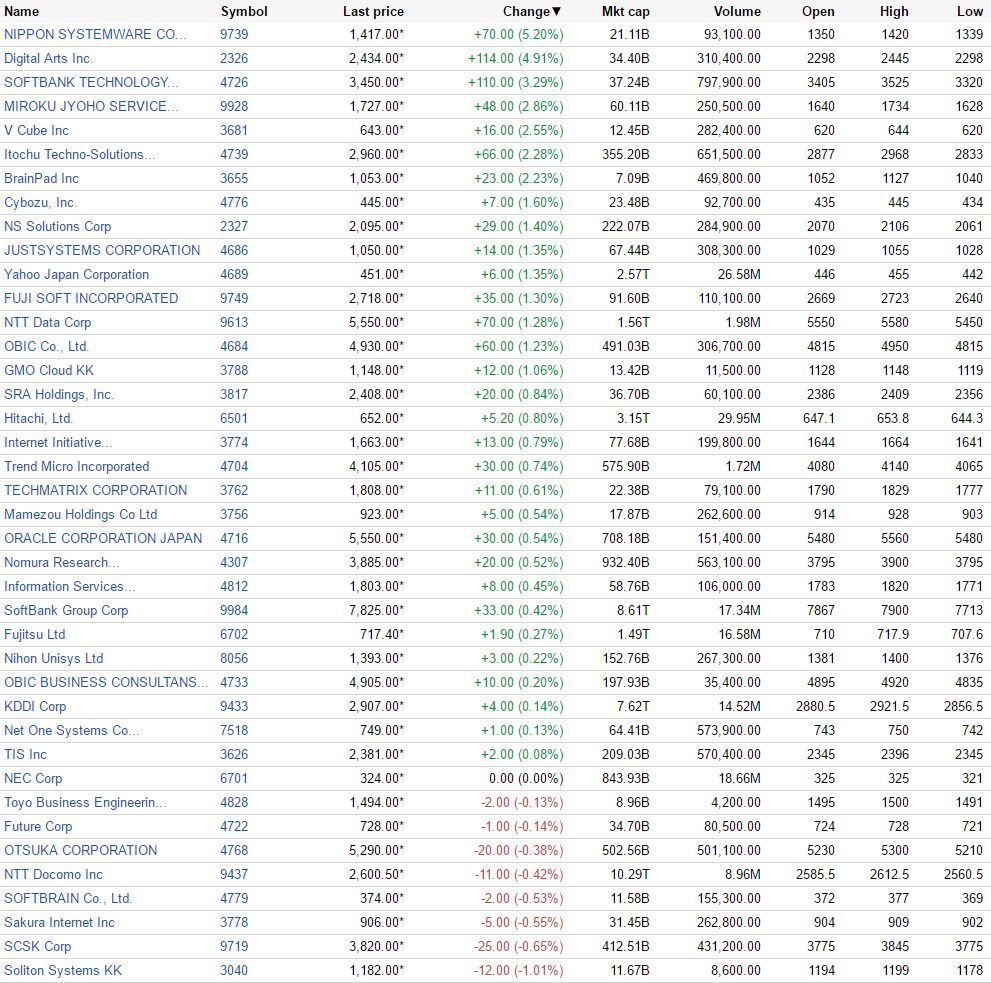
Task: Click ticker symbol 4689
Action: tap(234, 274)
